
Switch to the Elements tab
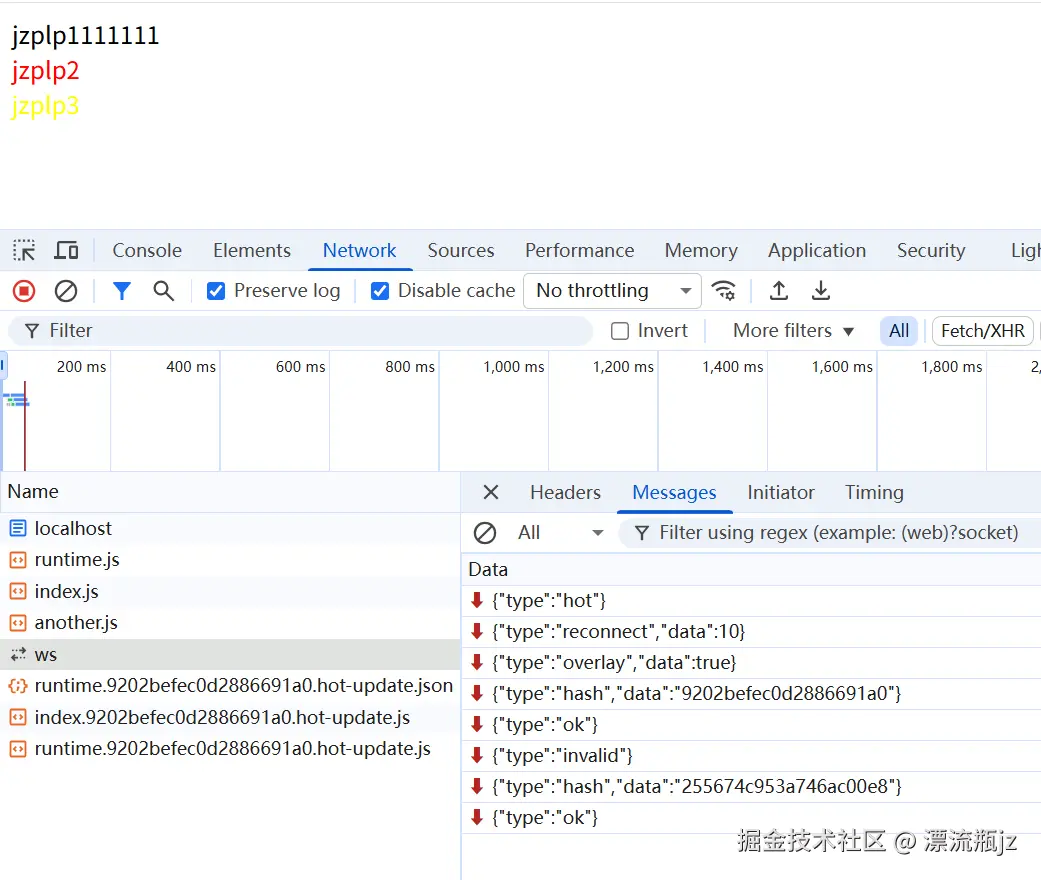click(x=252, y=250)
